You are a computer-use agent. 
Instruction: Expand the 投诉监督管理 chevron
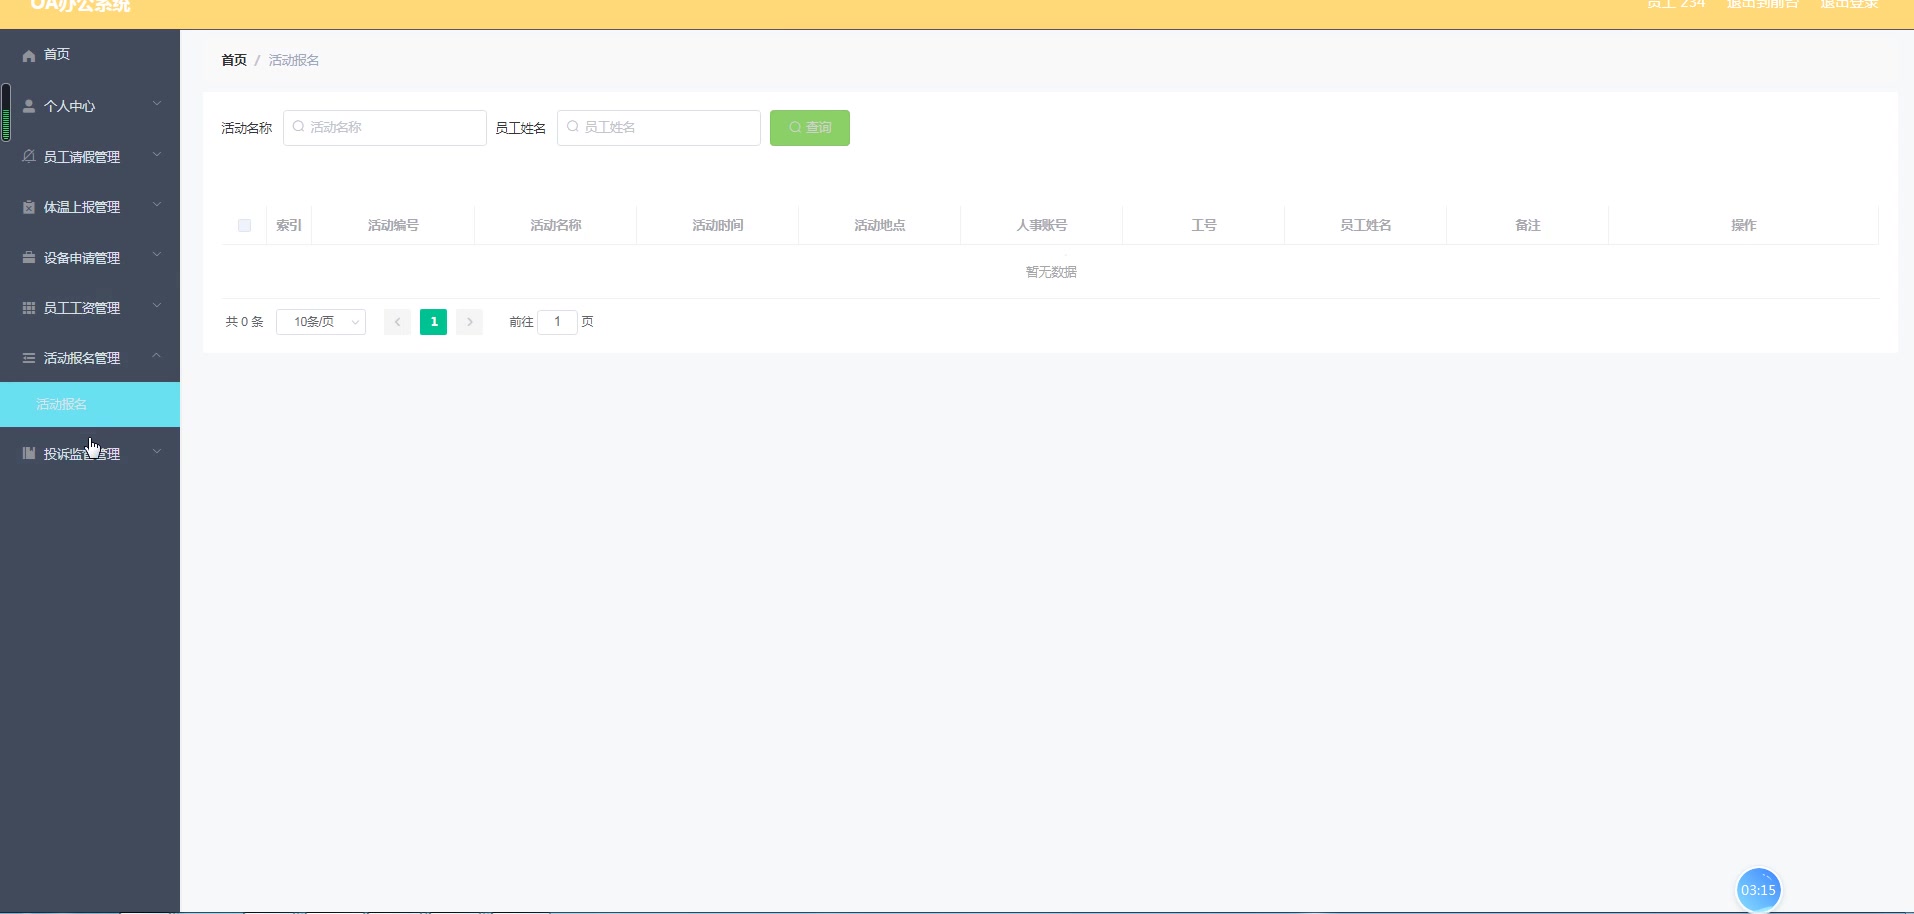[x=157, y=452]
